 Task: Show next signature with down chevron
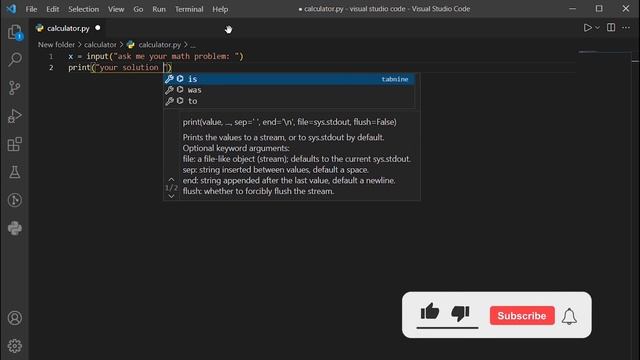point(171,196)
